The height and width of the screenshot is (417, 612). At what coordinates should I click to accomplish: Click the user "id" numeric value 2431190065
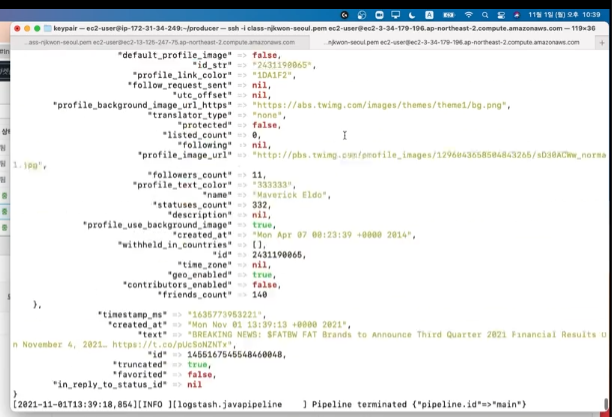(x=277, y=255)
